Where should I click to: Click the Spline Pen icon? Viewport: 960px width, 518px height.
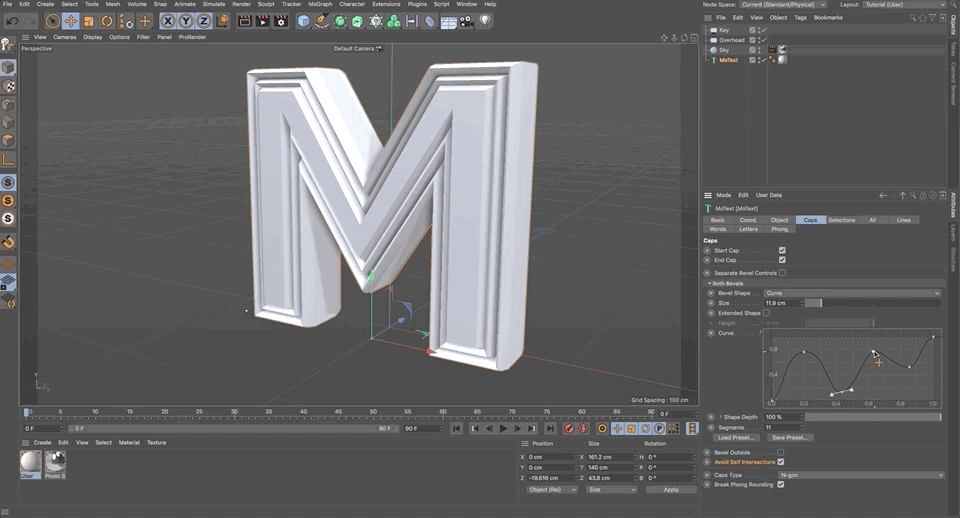tap(321, 21)
